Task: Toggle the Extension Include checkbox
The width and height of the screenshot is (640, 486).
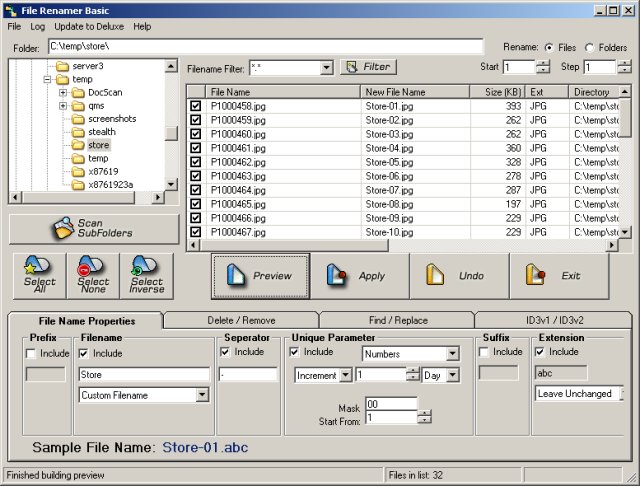Action: [x=540, y=352]
